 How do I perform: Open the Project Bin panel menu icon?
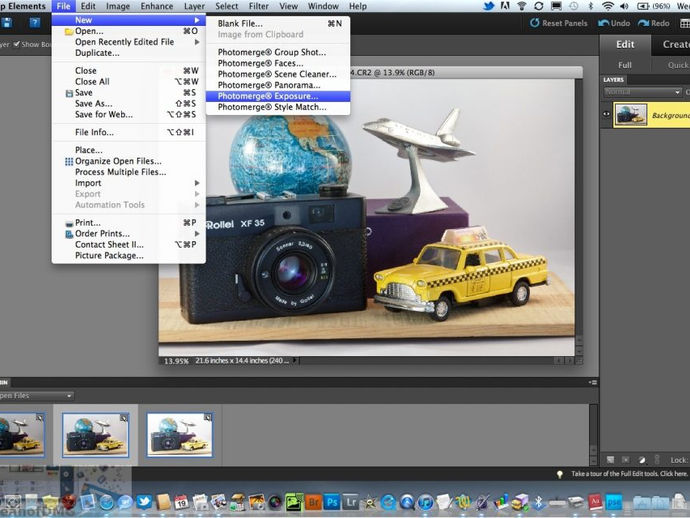point(593,382)
